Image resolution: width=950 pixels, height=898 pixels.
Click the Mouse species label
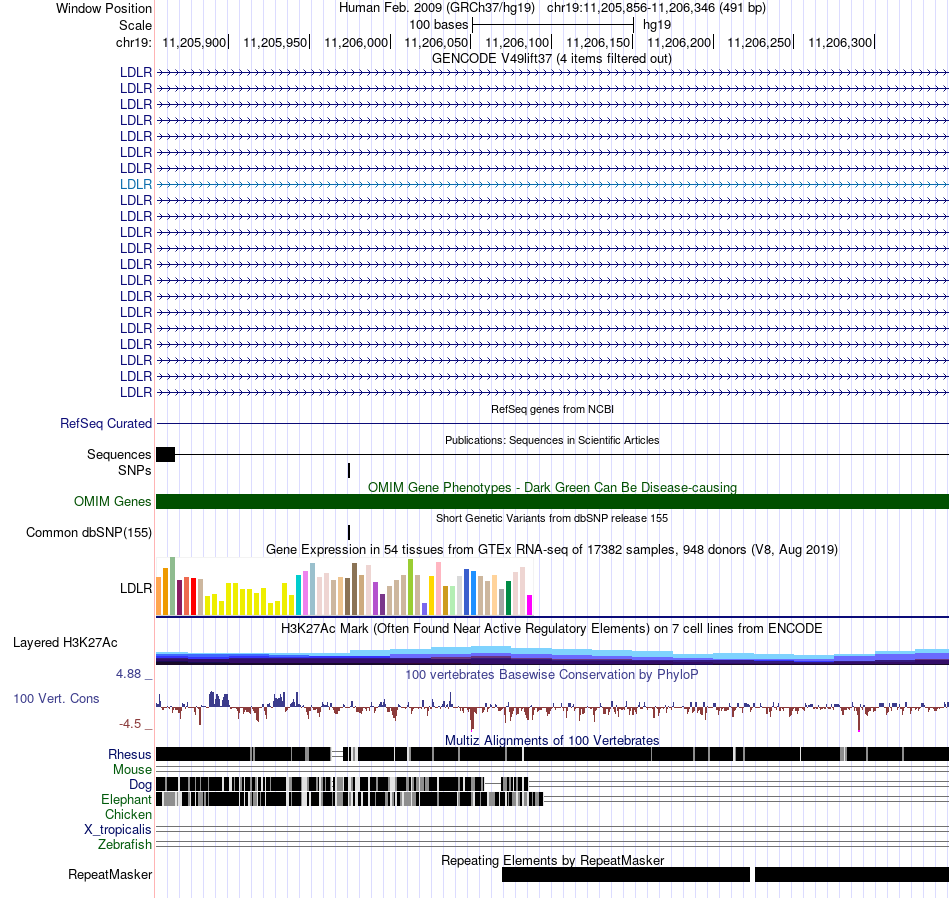click(x=132, y=770)
